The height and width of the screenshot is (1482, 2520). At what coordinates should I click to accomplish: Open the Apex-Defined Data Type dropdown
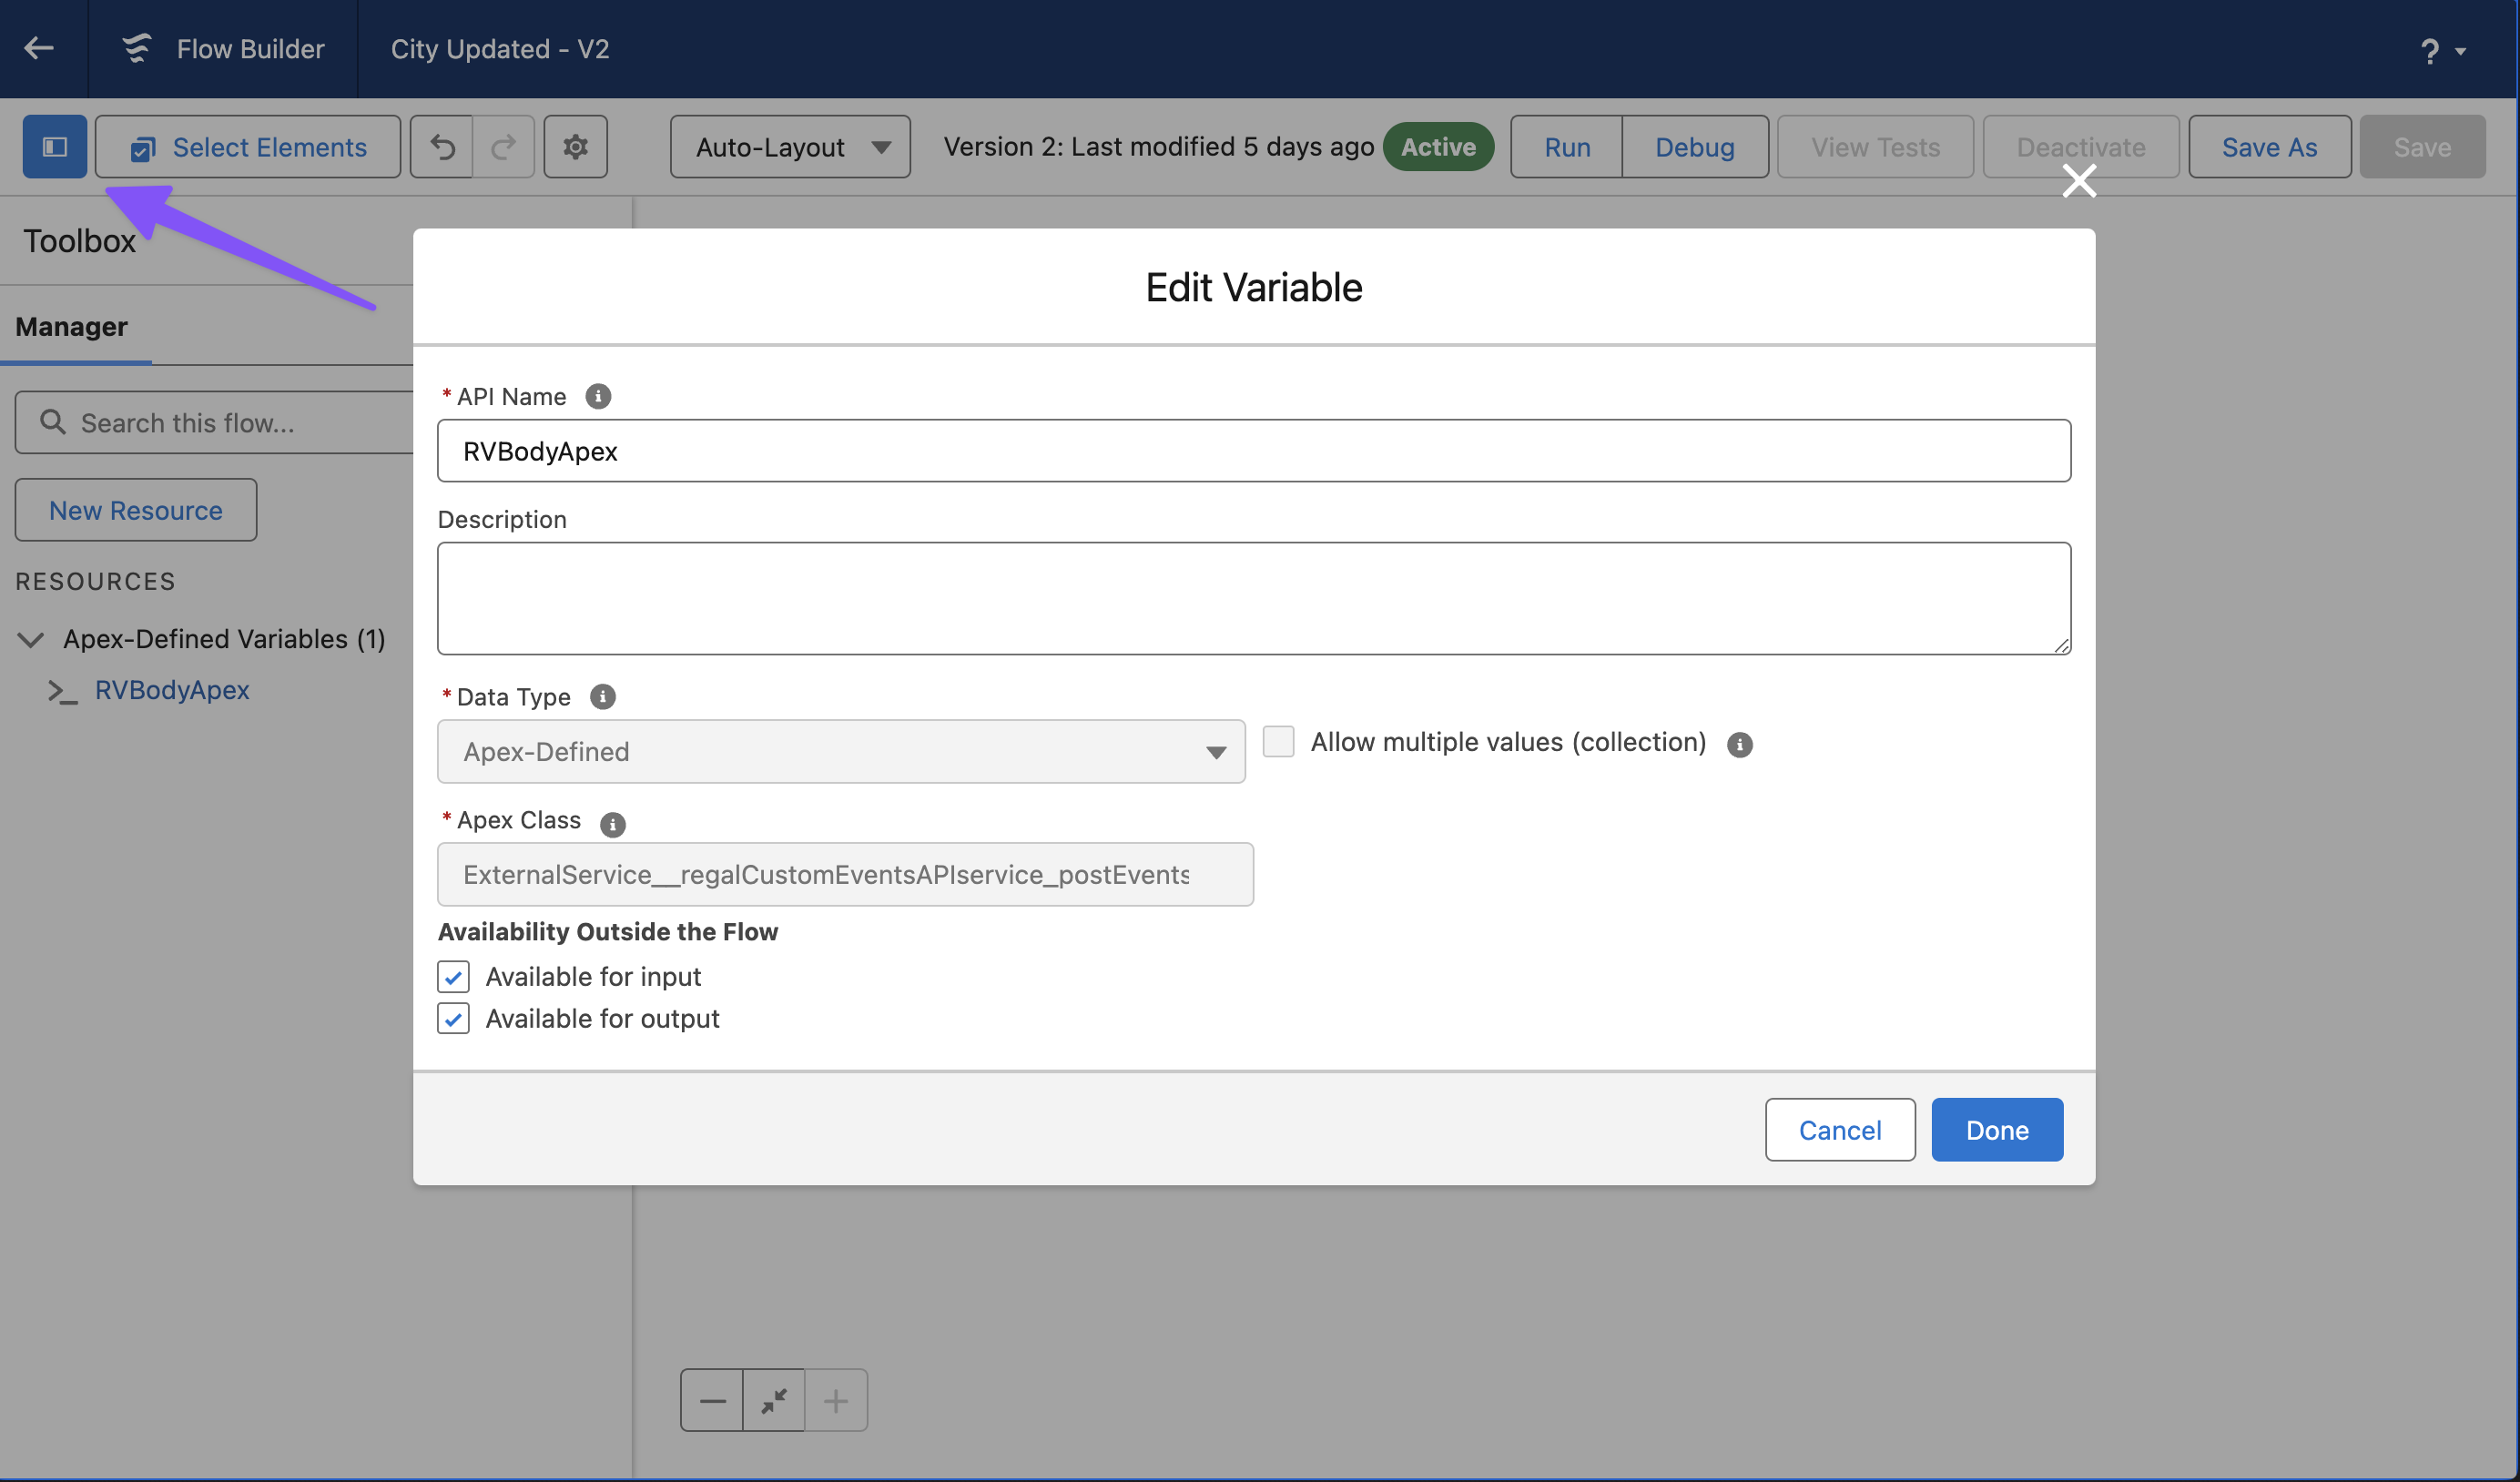[841, 752]
